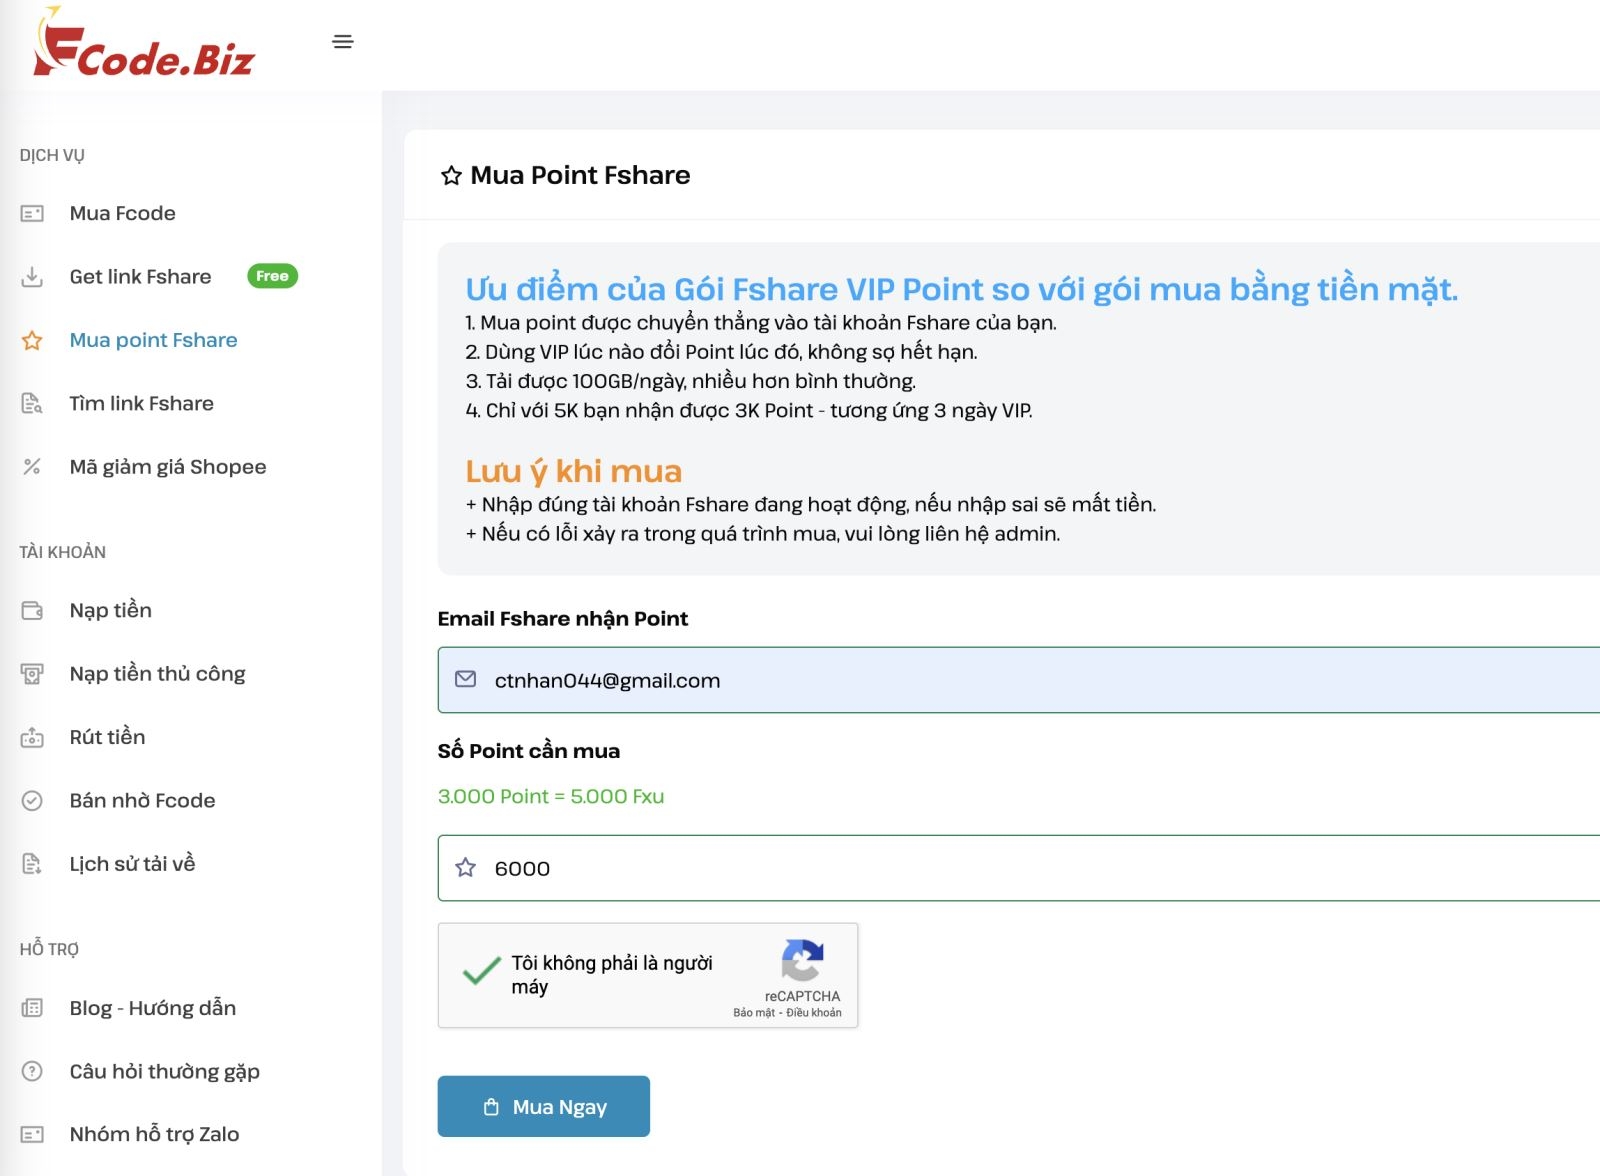1600x1176 pixels.
Task: Open the hamburger menu at the top
Action: coord(342,42)
